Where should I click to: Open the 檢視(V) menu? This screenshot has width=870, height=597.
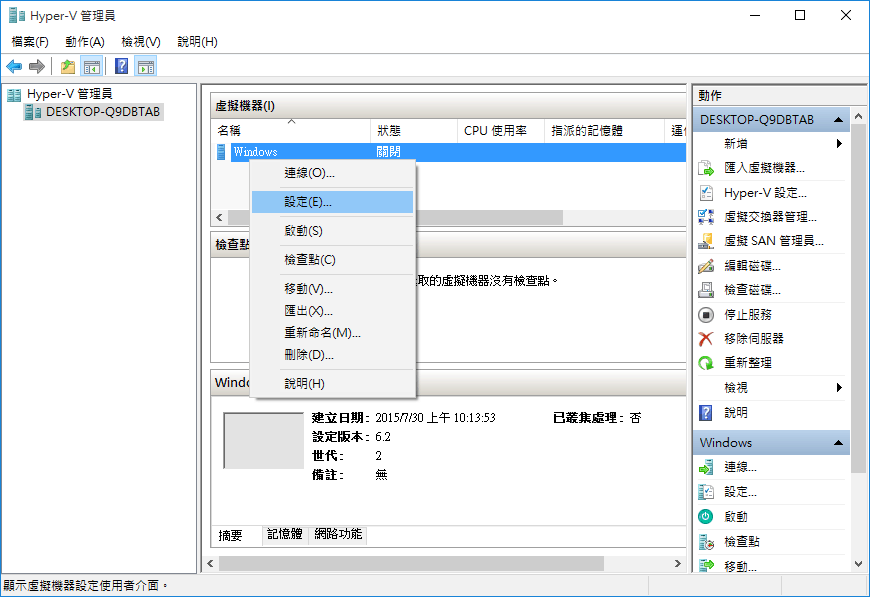(x=141, y=42)
